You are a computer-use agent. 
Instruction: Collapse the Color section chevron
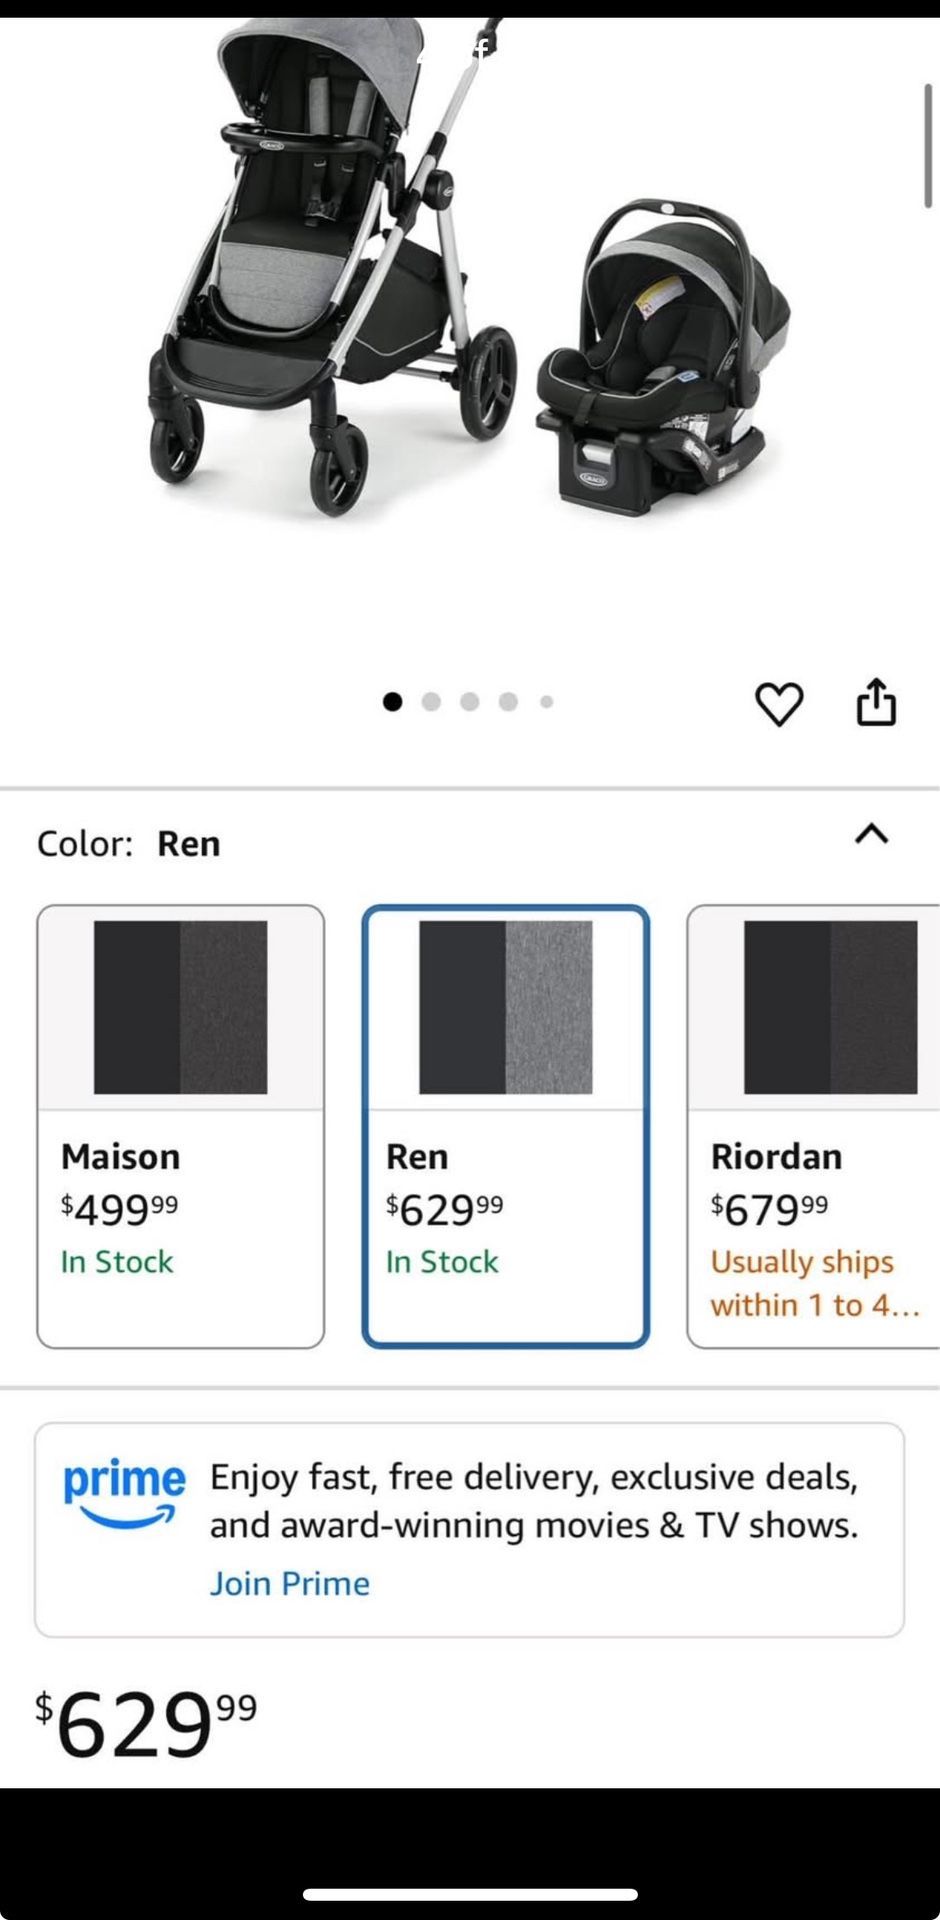coord(872,834)
